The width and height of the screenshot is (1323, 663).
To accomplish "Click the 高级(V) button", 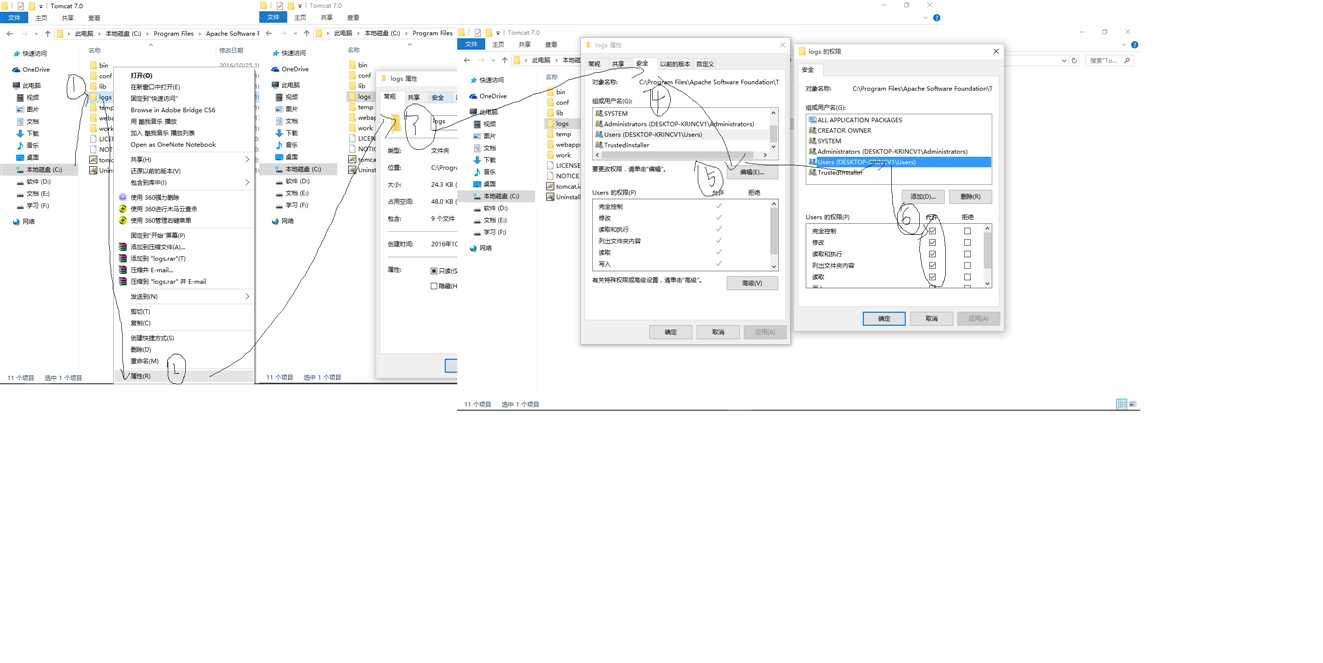I will (752, 283).
